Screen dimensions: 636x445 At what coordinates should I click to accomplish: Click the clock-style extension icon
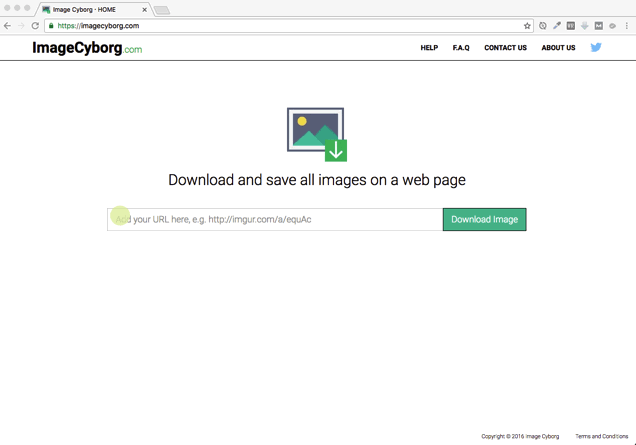pyautogui.click(x=543, y=26)
